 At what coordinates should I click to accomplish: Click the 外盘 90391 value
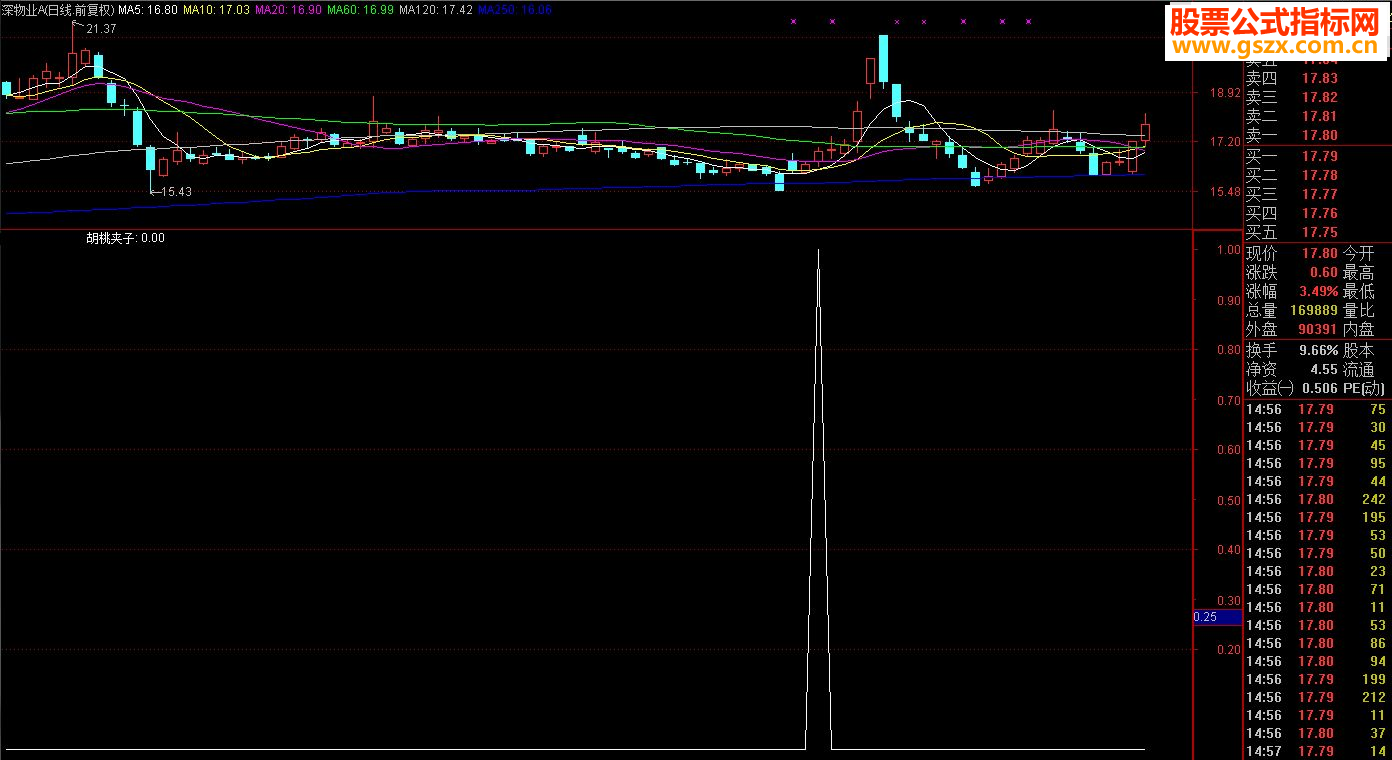click(x=1318, y=330)
